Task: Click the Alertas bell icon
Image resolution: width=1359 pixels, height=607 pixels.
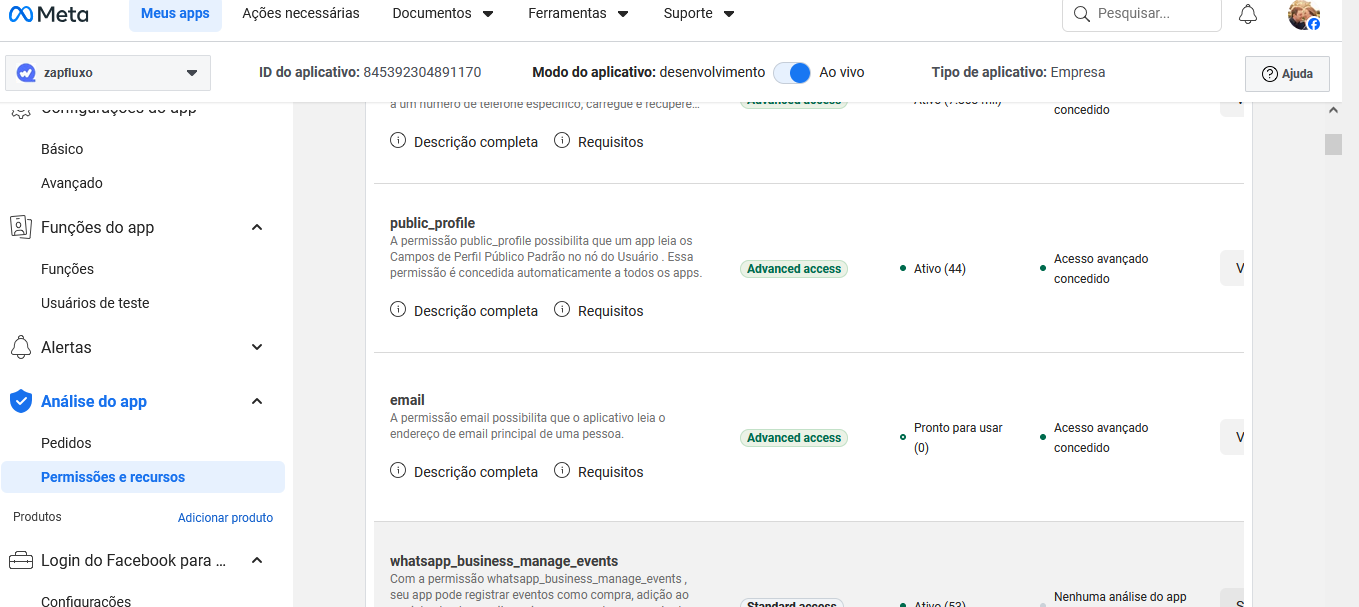Action: coord(20,347)
